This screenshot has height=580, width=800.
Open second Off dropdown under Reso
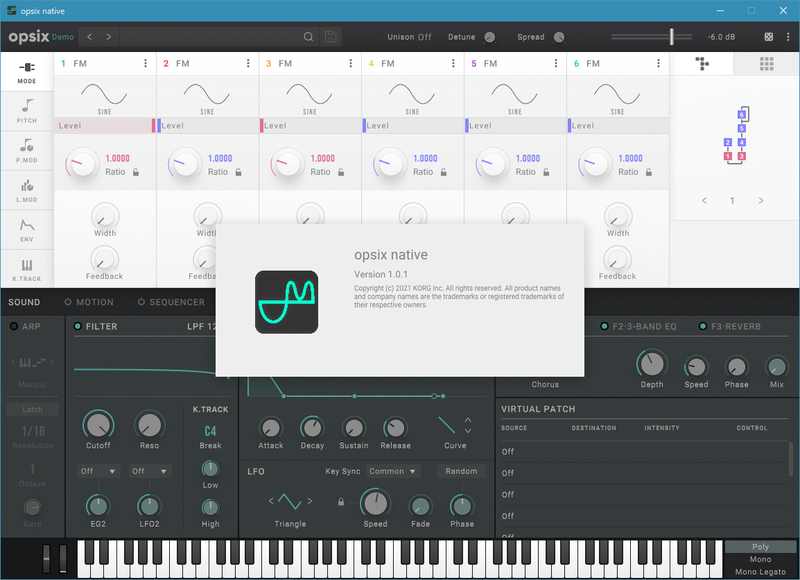pyautogui.click(x=149, y=471)
